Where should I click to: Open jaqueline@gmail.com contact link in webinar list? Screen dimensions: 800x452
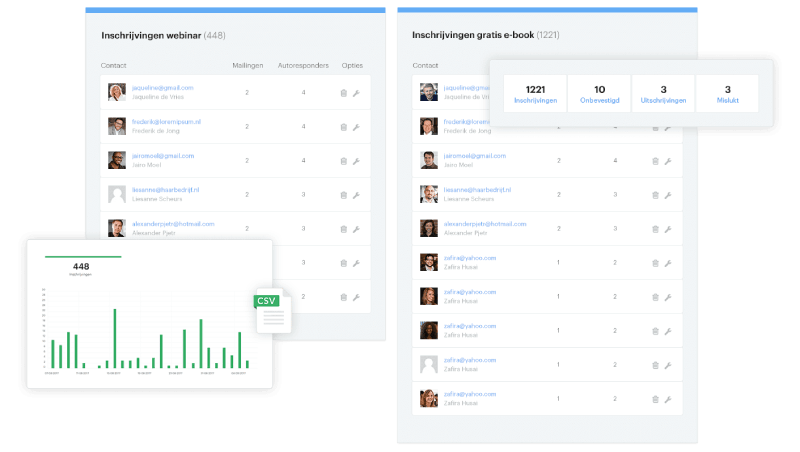(163, 88)
